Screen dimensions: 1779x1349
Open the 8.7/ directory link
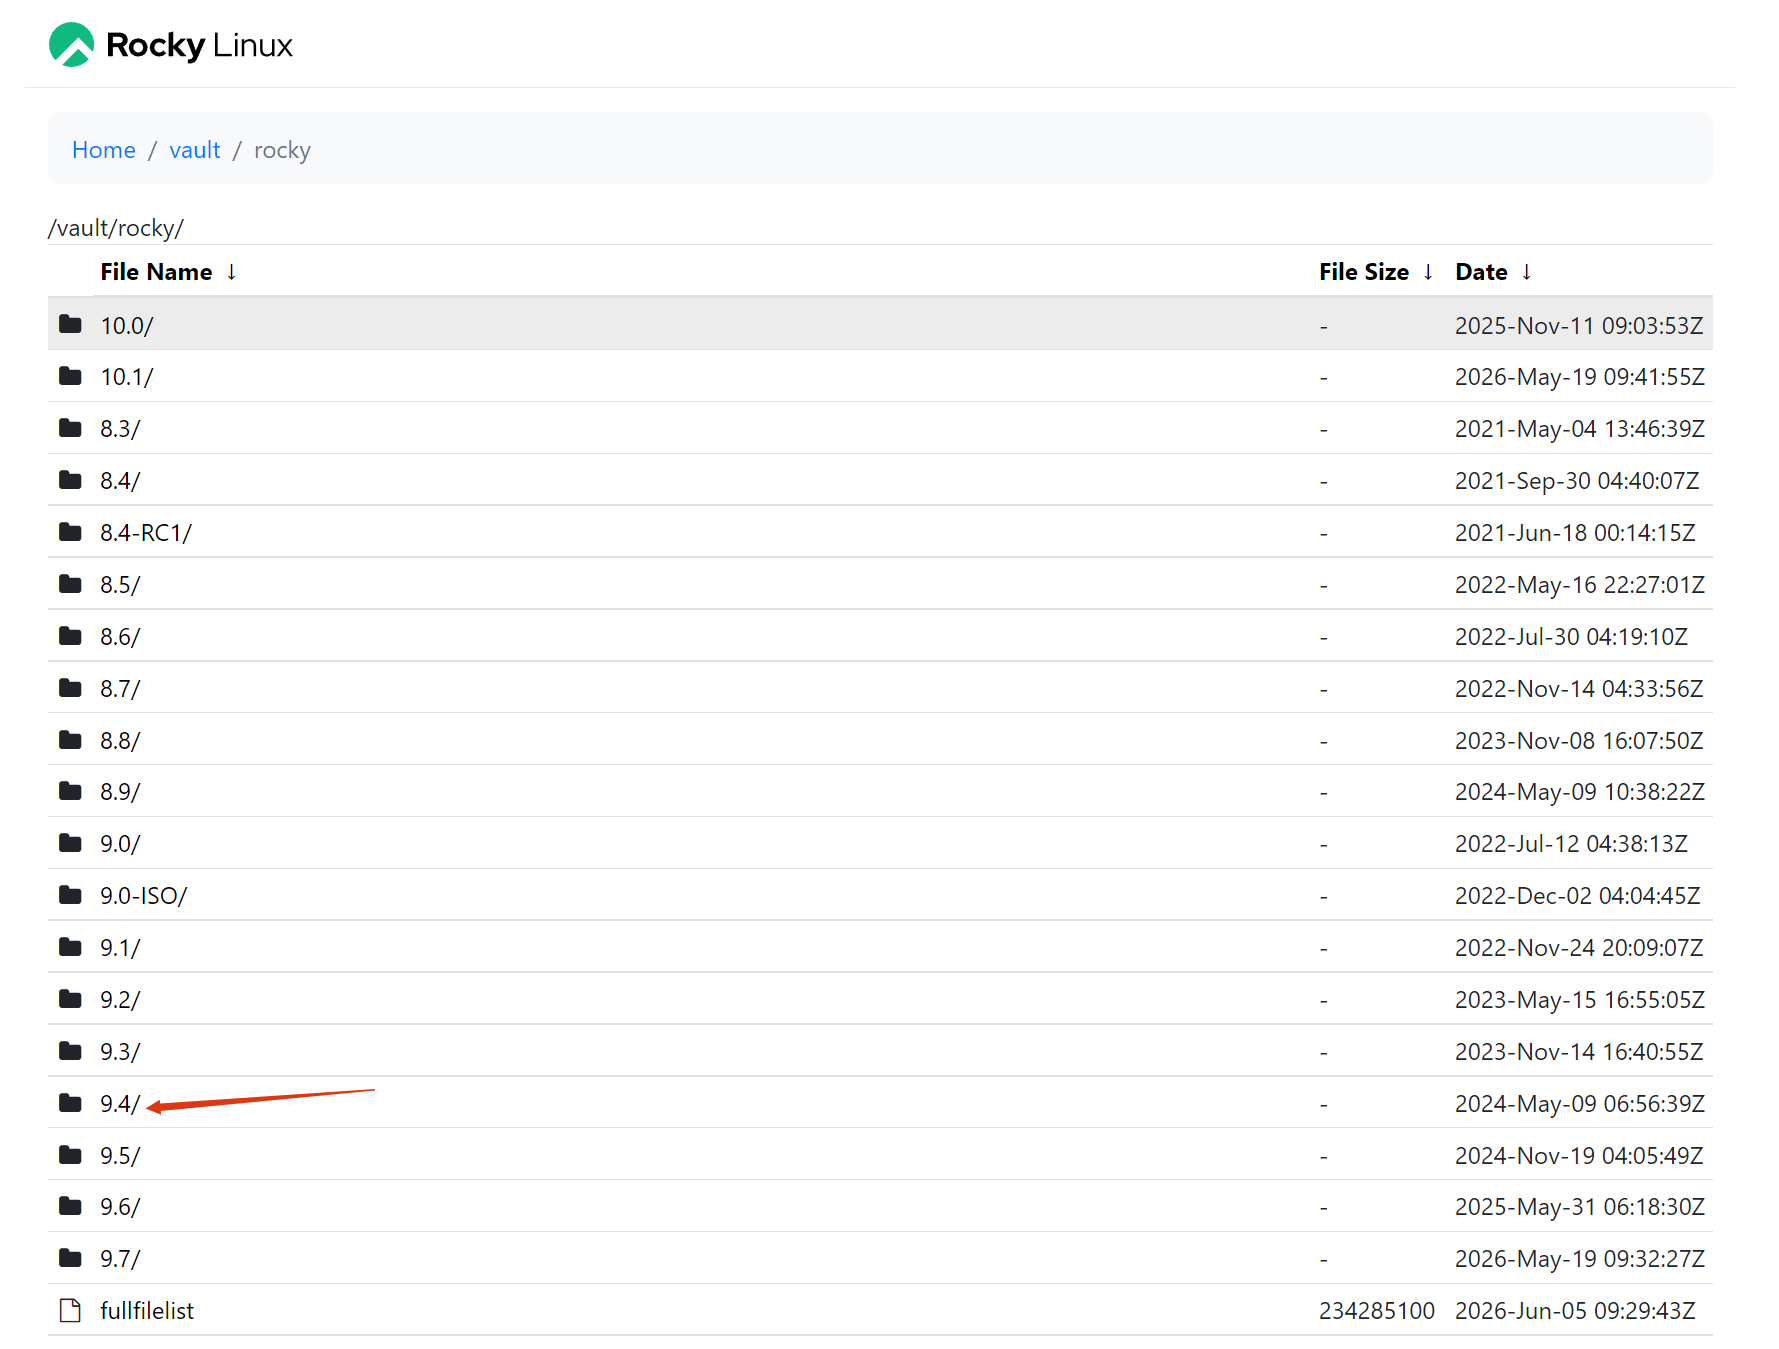point(120,689)
